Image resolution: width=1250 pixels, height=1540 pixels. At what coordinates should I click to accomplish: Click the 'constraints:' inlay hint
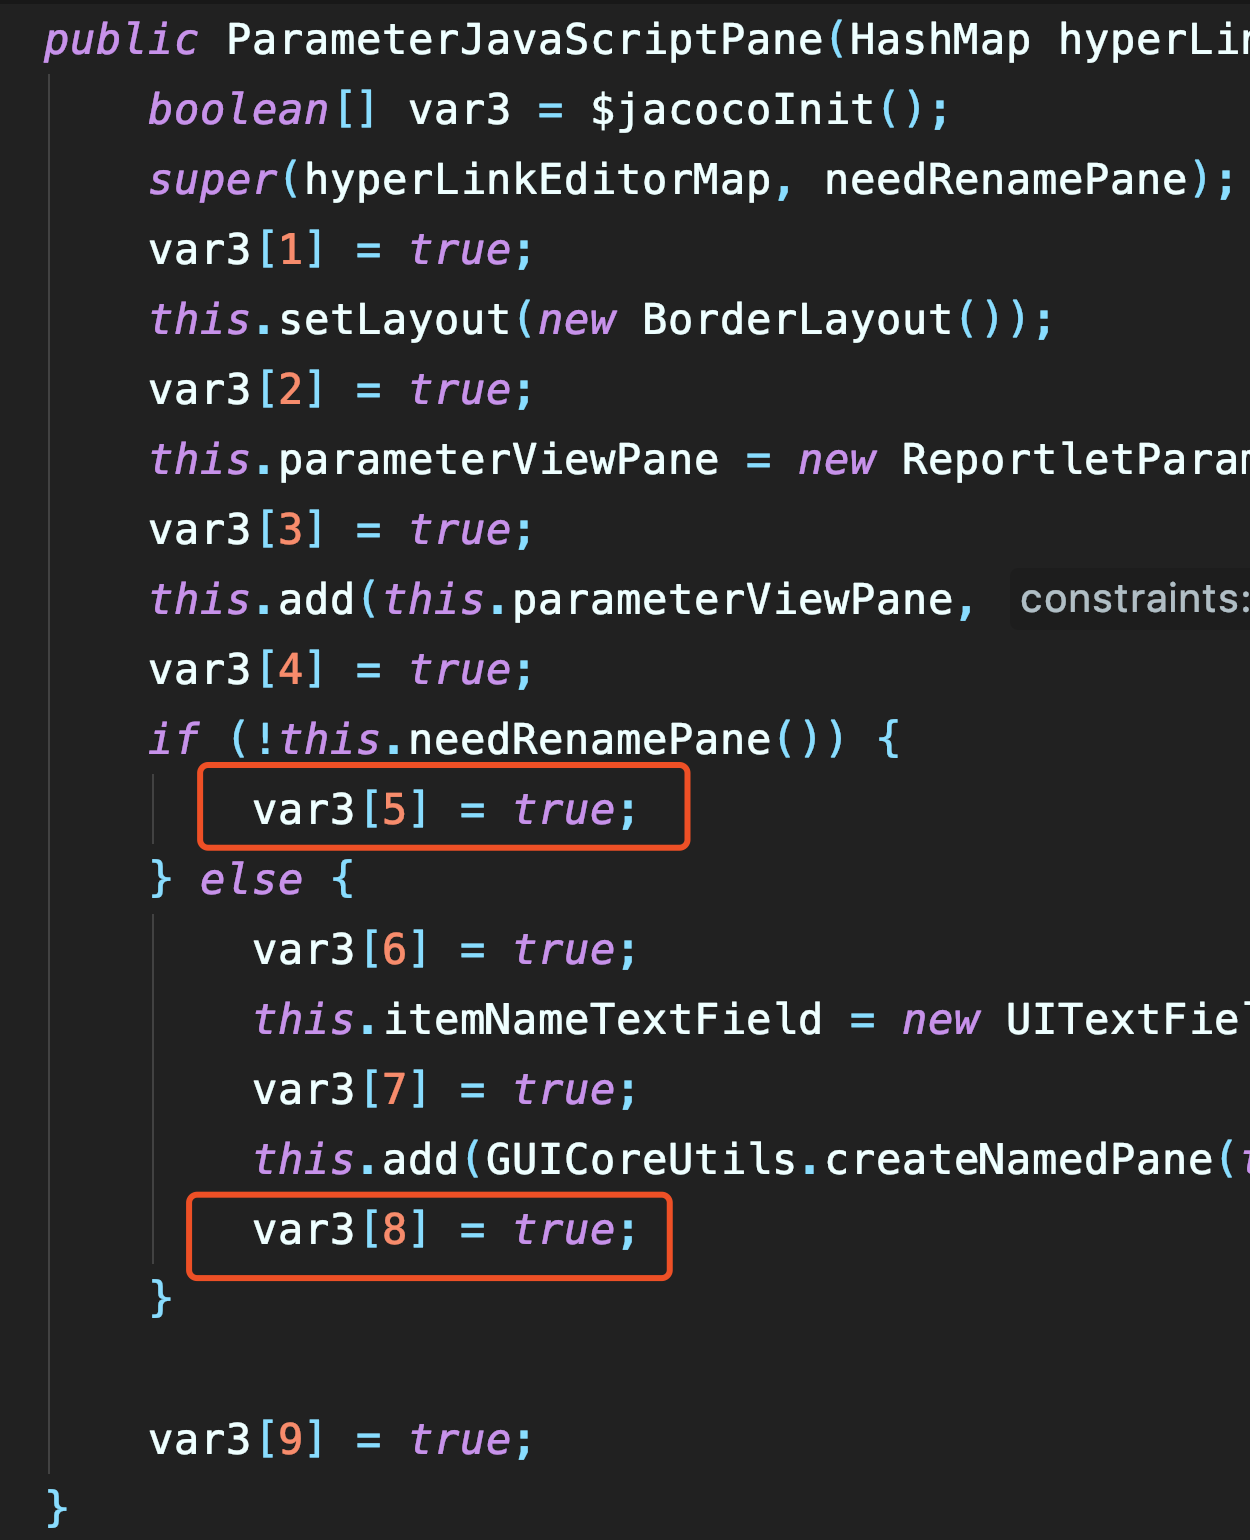click(x=1134, y=599)
